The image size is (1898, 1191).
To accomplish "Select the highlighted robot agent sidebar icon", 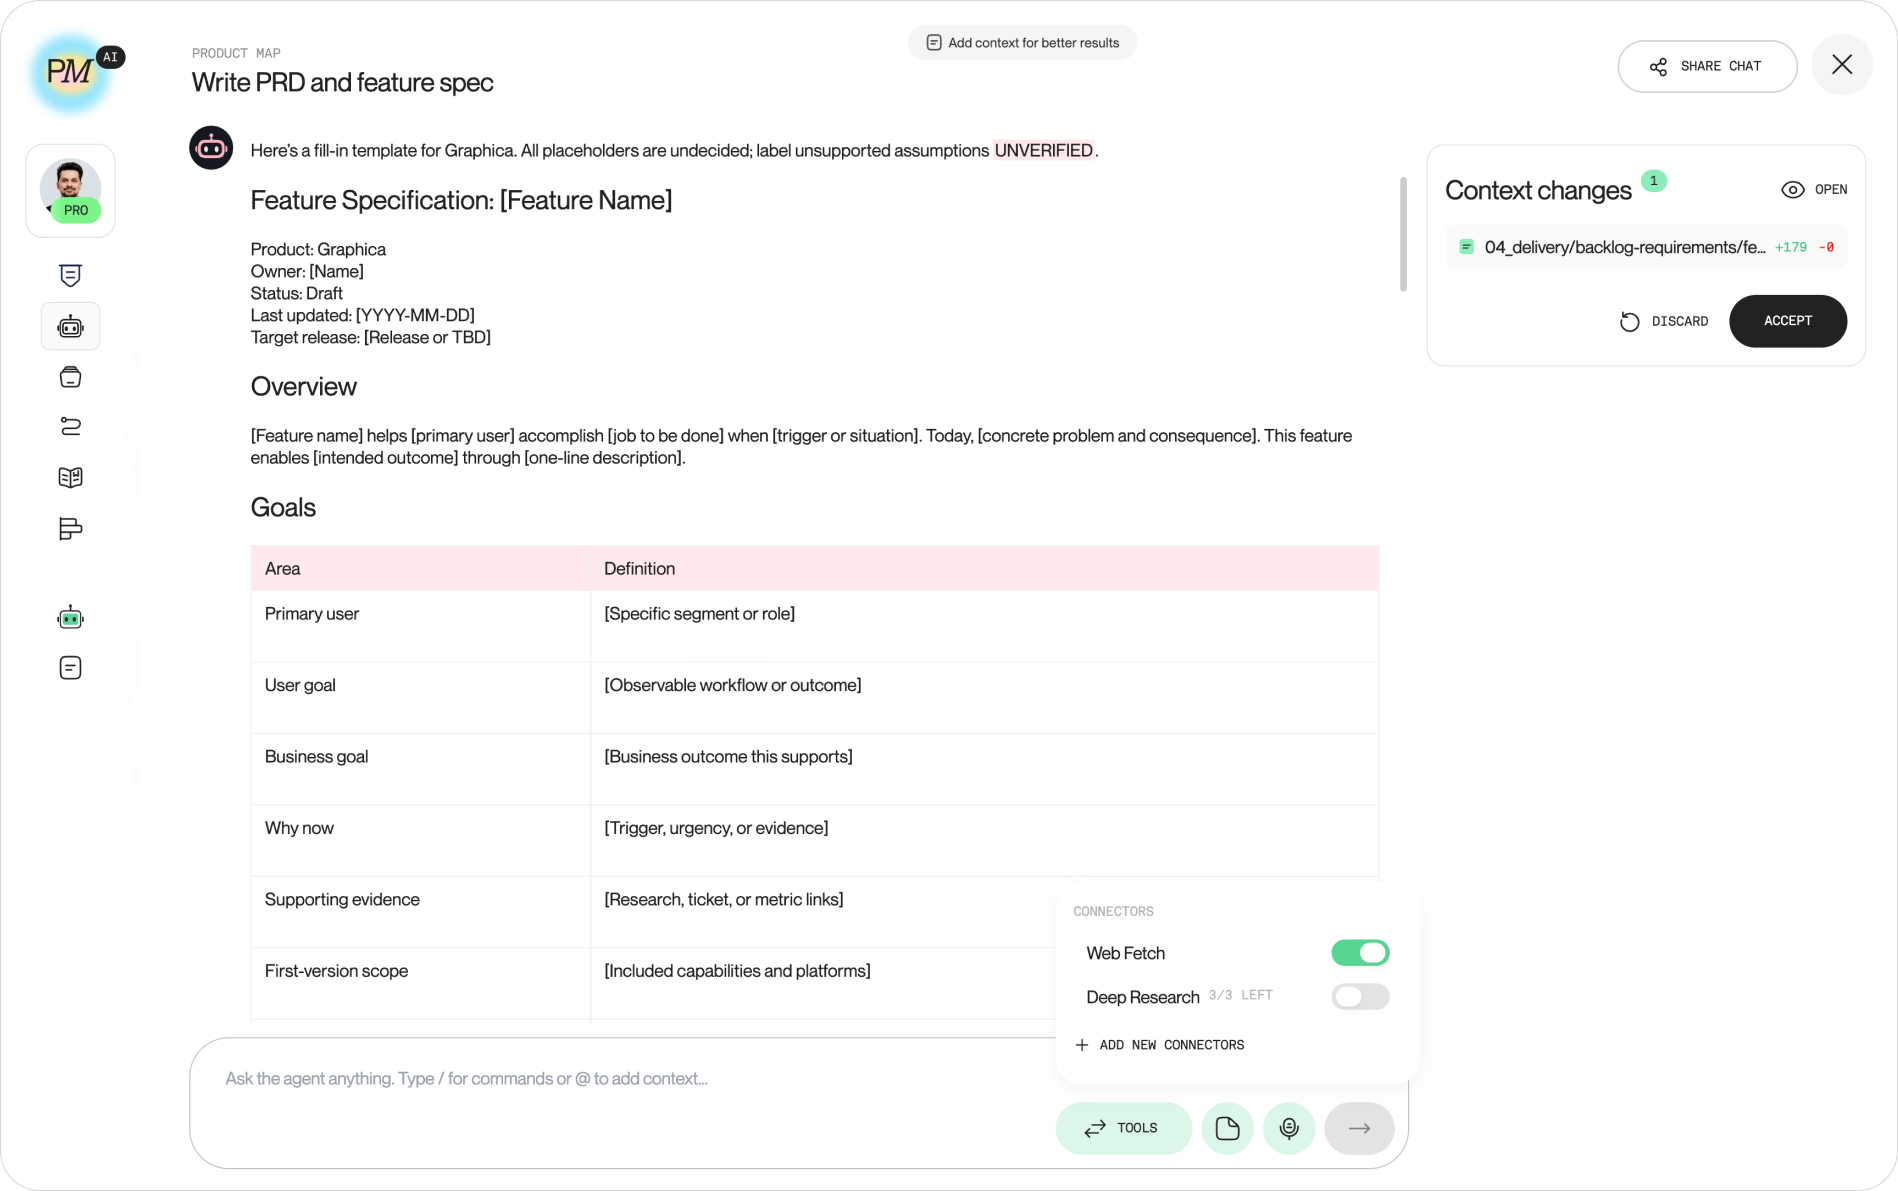I will click(70, 326).
